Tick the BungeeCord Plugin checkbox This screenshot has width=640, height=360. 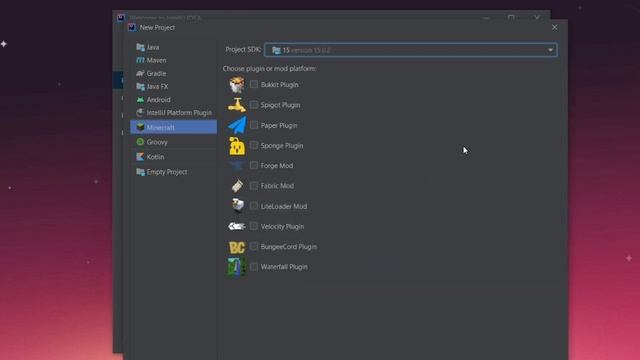254,246
